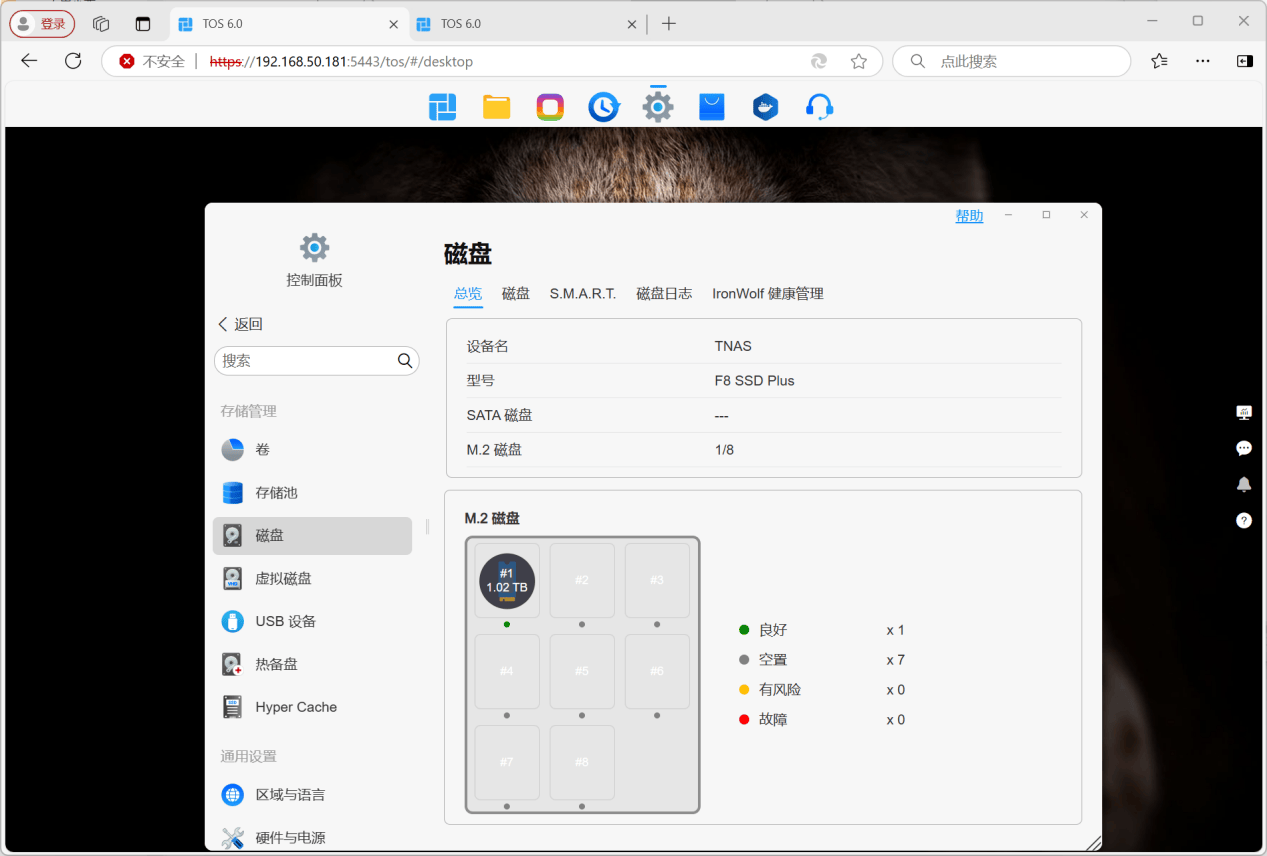Open the 磁盘日志 tab

pos(664,294)
